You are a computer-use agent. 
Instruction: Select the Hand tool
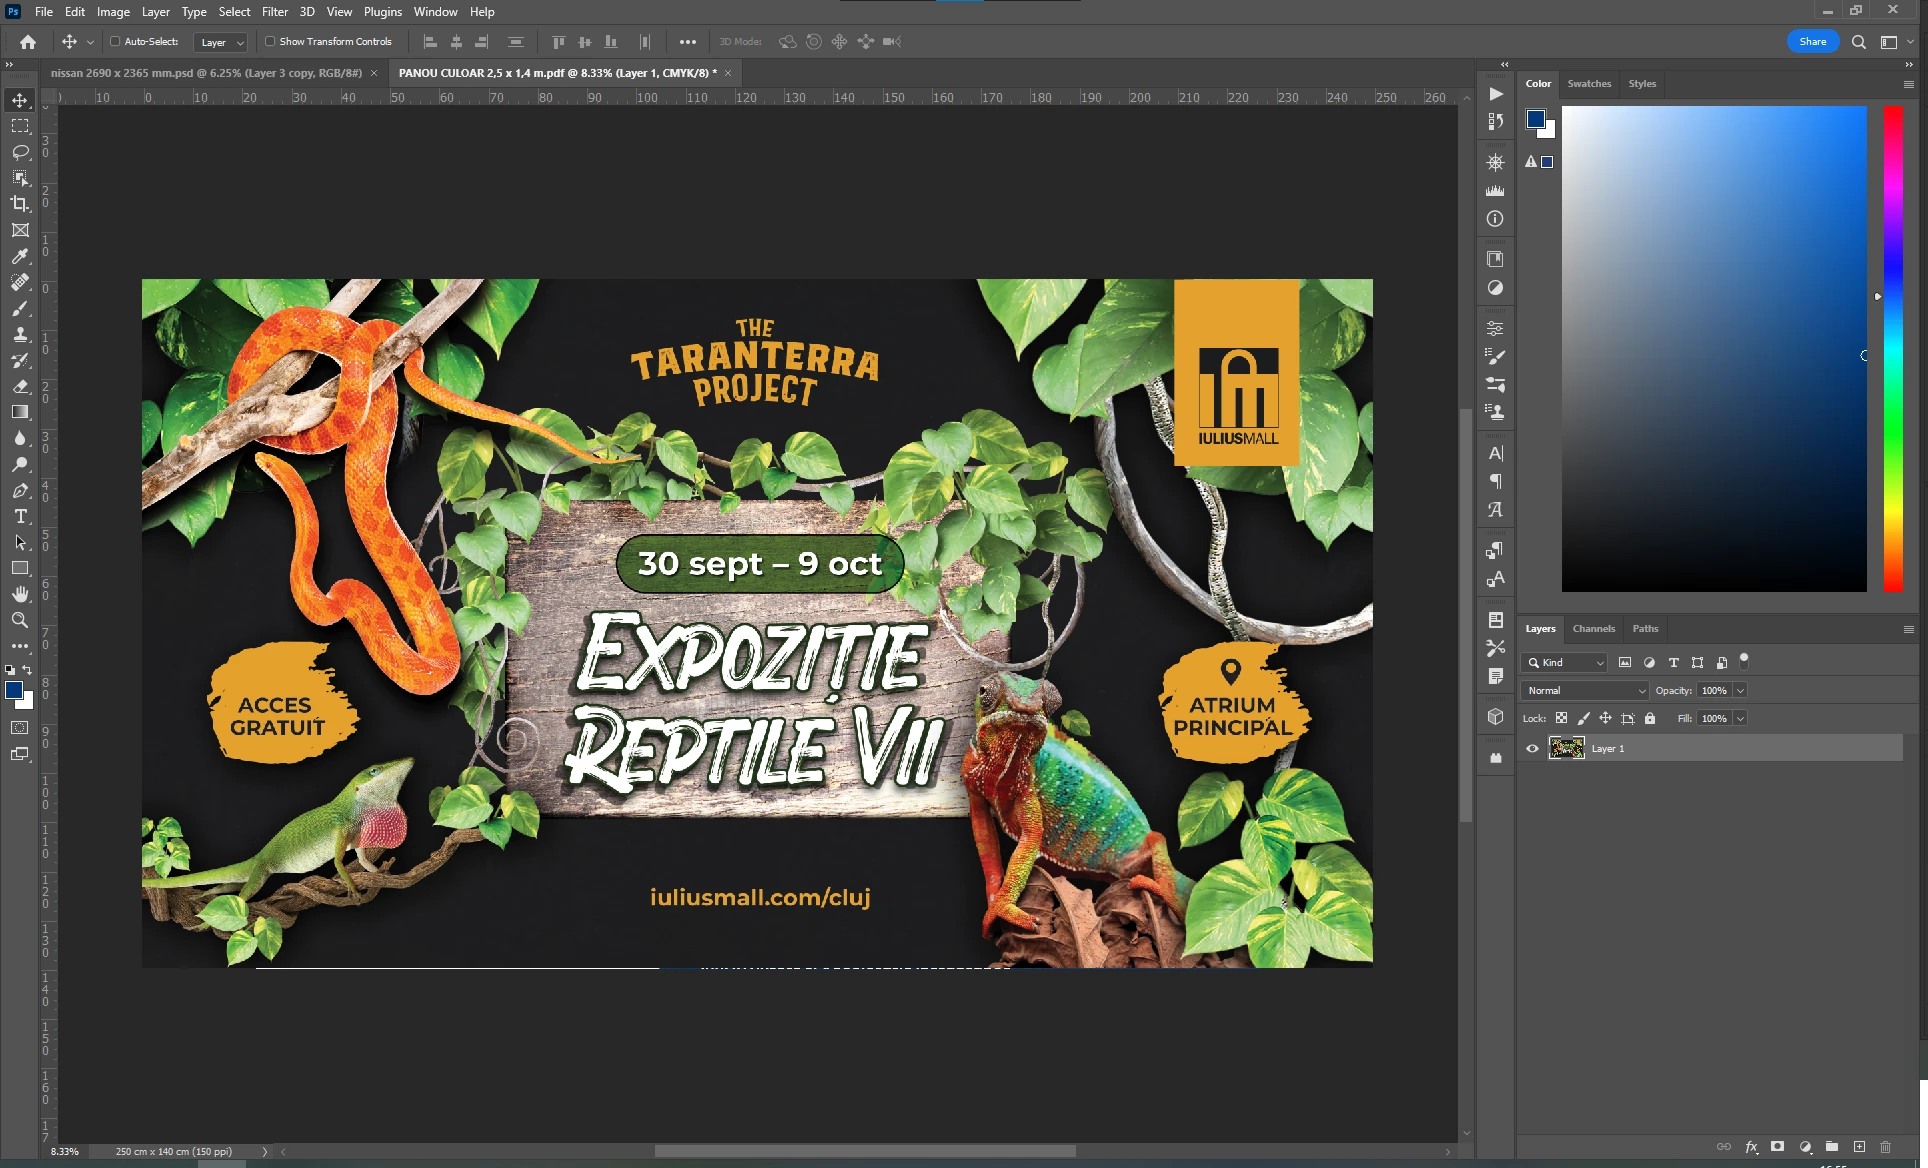point(20,594)
